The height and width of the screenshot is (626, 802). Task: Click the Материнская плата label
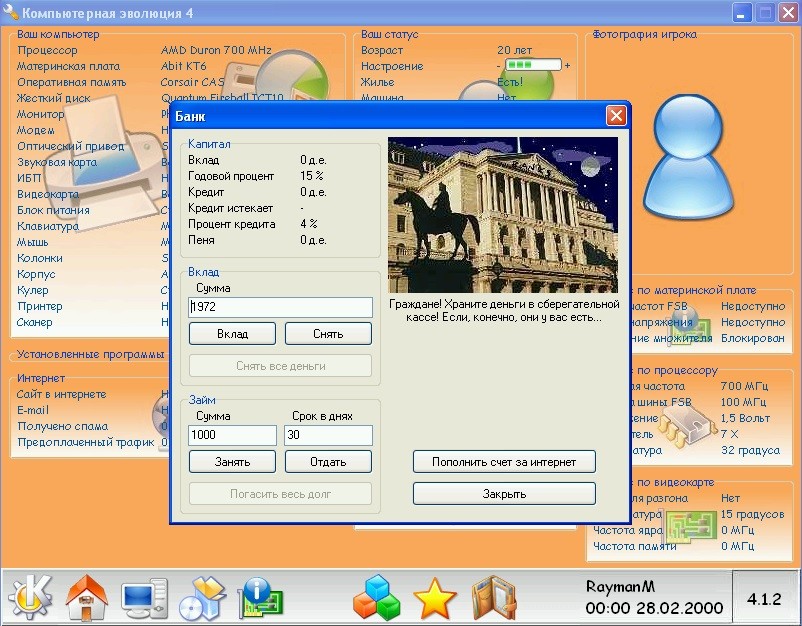tap(69, 66)
